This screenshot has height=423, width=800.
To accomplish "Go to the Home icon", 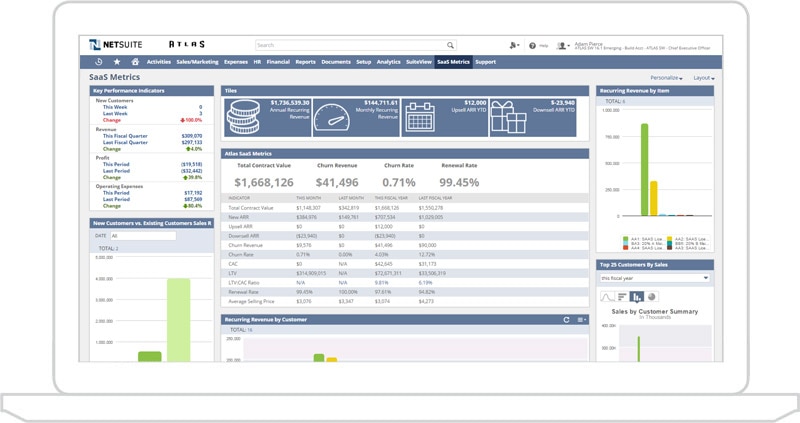I will click(x=135, y=62).
